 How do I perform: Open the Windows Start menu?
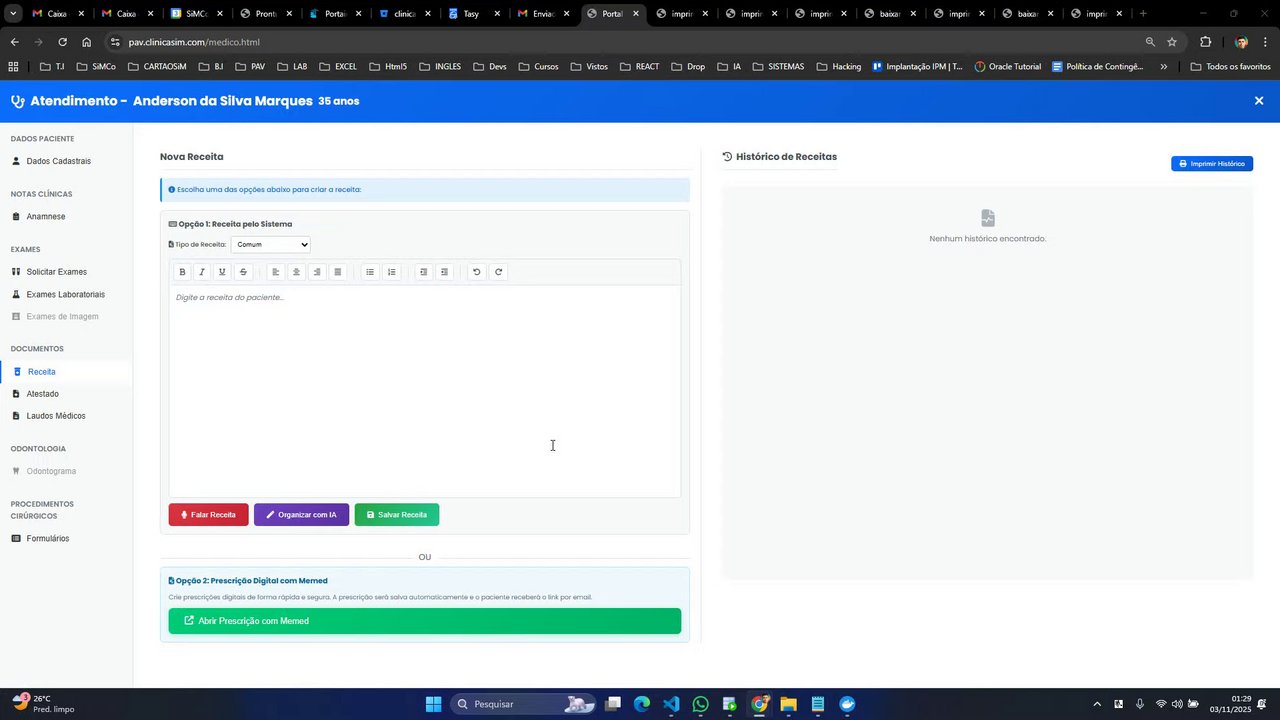coord(433,704)
